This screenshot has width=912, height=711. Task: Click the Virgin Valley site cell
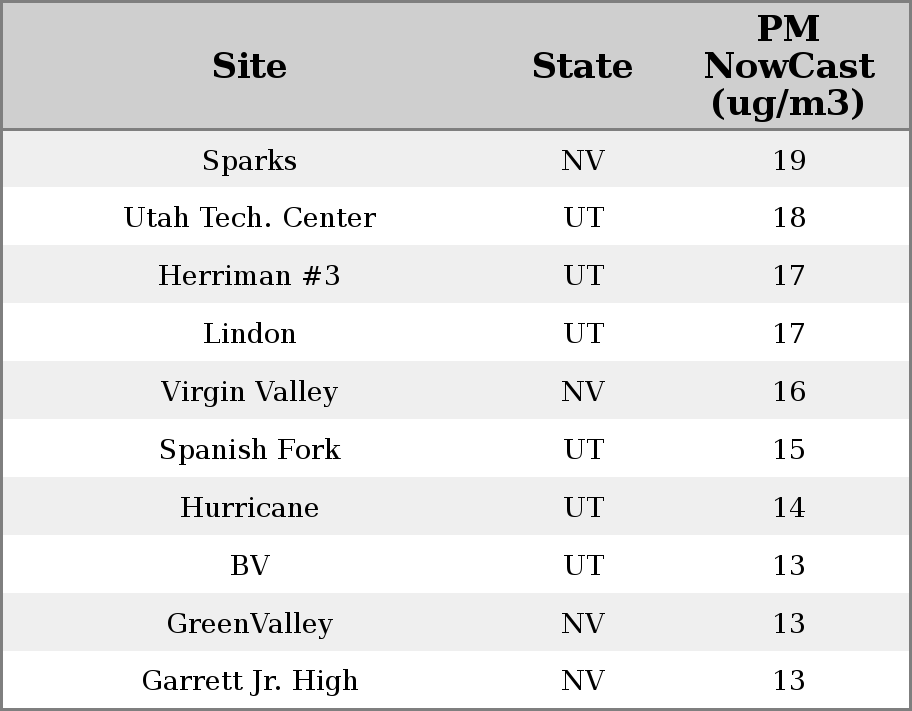[249, 392]
